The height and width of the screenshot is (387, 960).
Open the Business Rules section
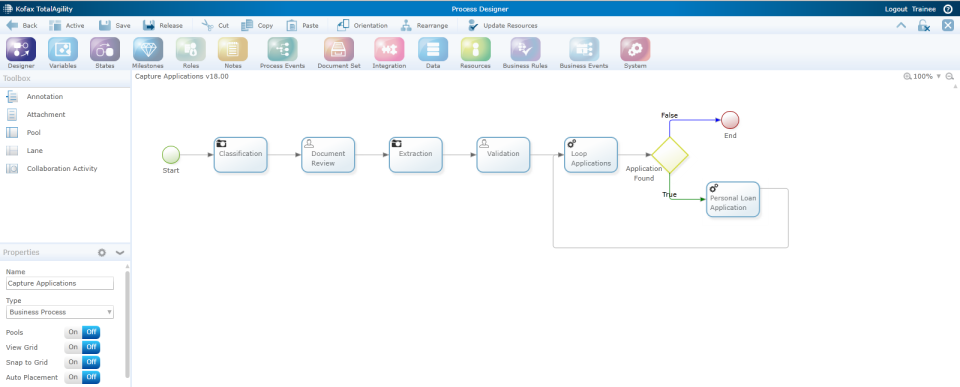click(x=525, y=53)
